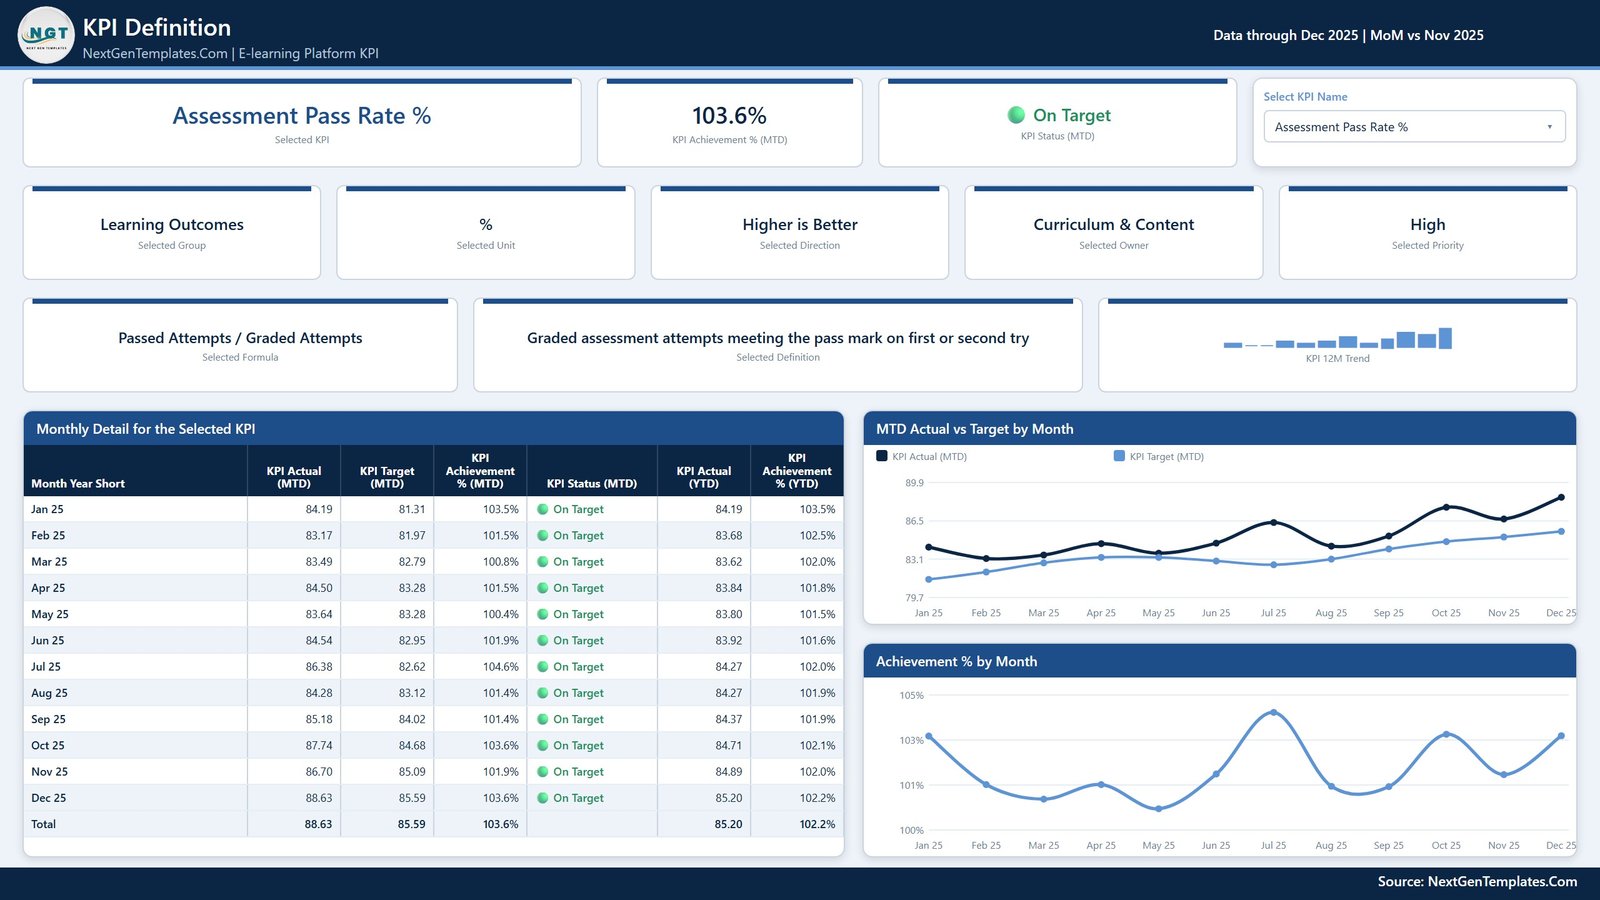Click the 83.62 YTD actual value for Mar 25

[729, 562]
